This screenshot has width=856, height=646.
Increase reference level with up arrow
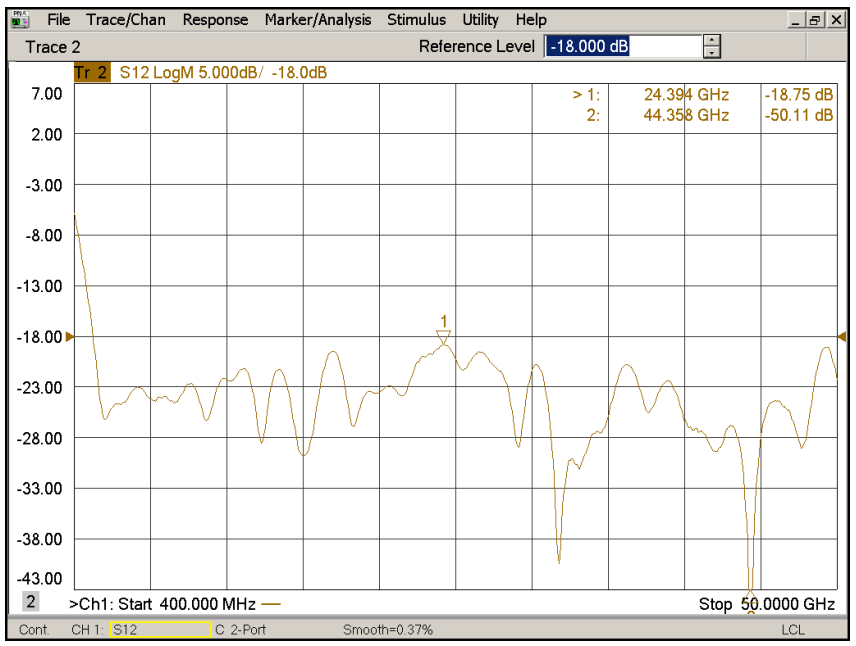click(711, 41)
